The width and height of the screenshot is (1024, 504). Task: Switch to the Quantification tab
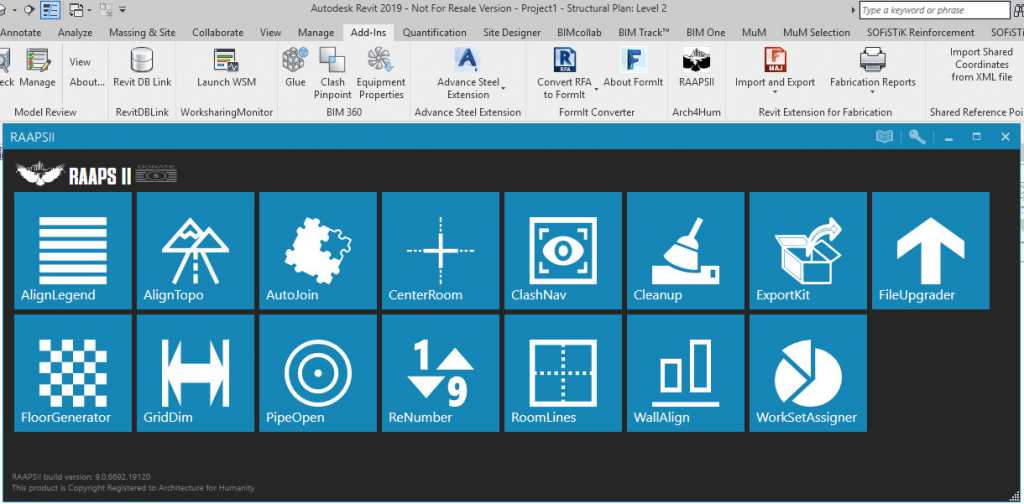tap(434, 33)
